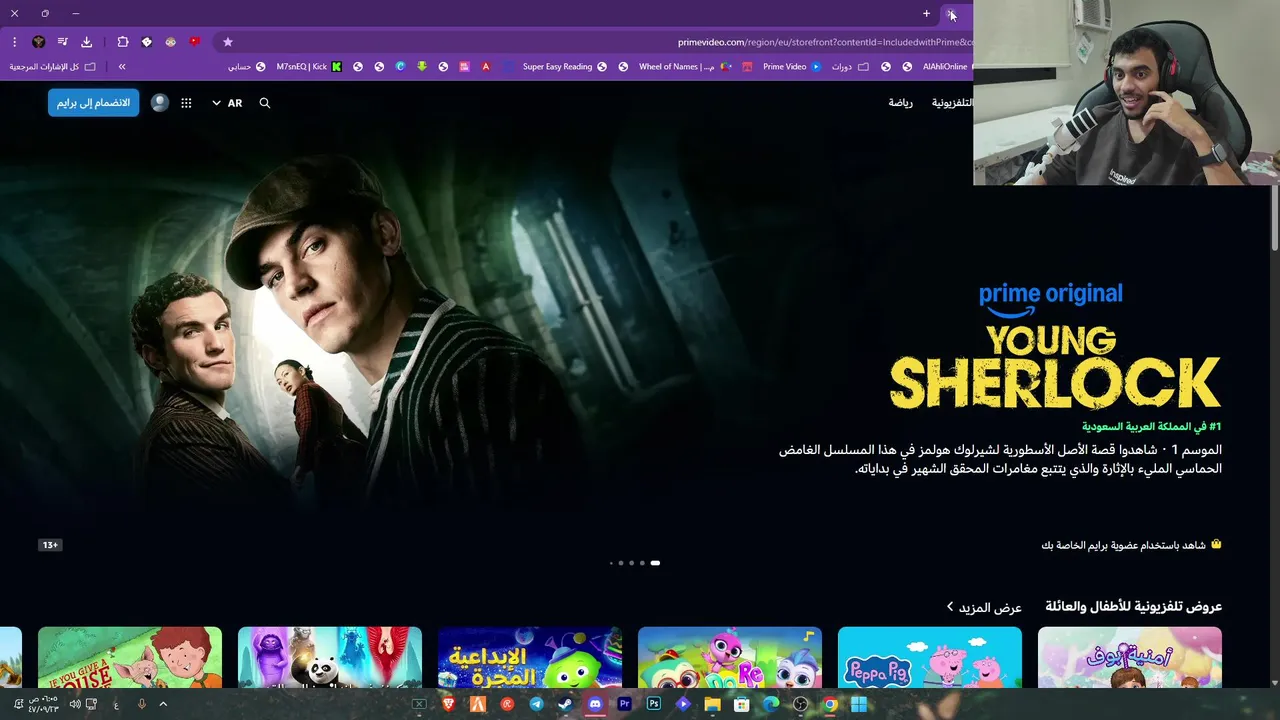Open the أمنية بوف show thumbnail

click(1130, 657)
